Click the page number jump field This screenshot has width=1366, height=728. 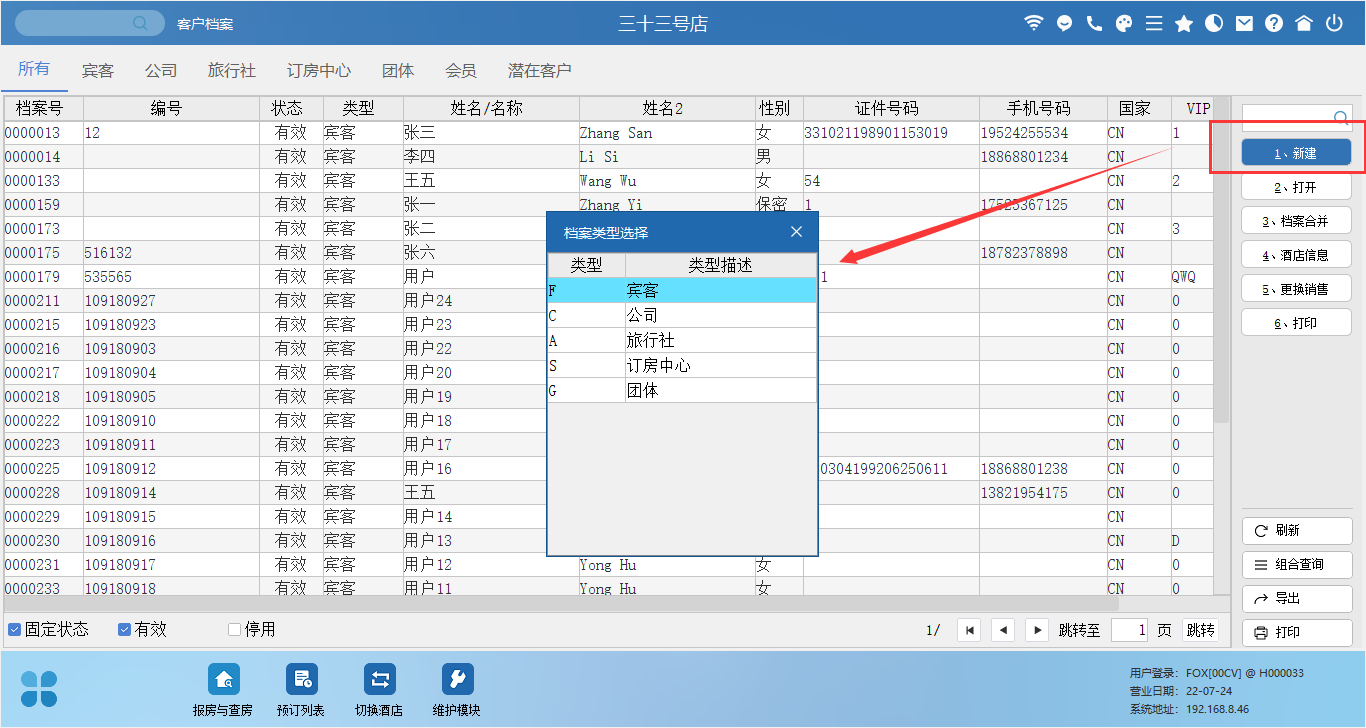(1129, 630)
